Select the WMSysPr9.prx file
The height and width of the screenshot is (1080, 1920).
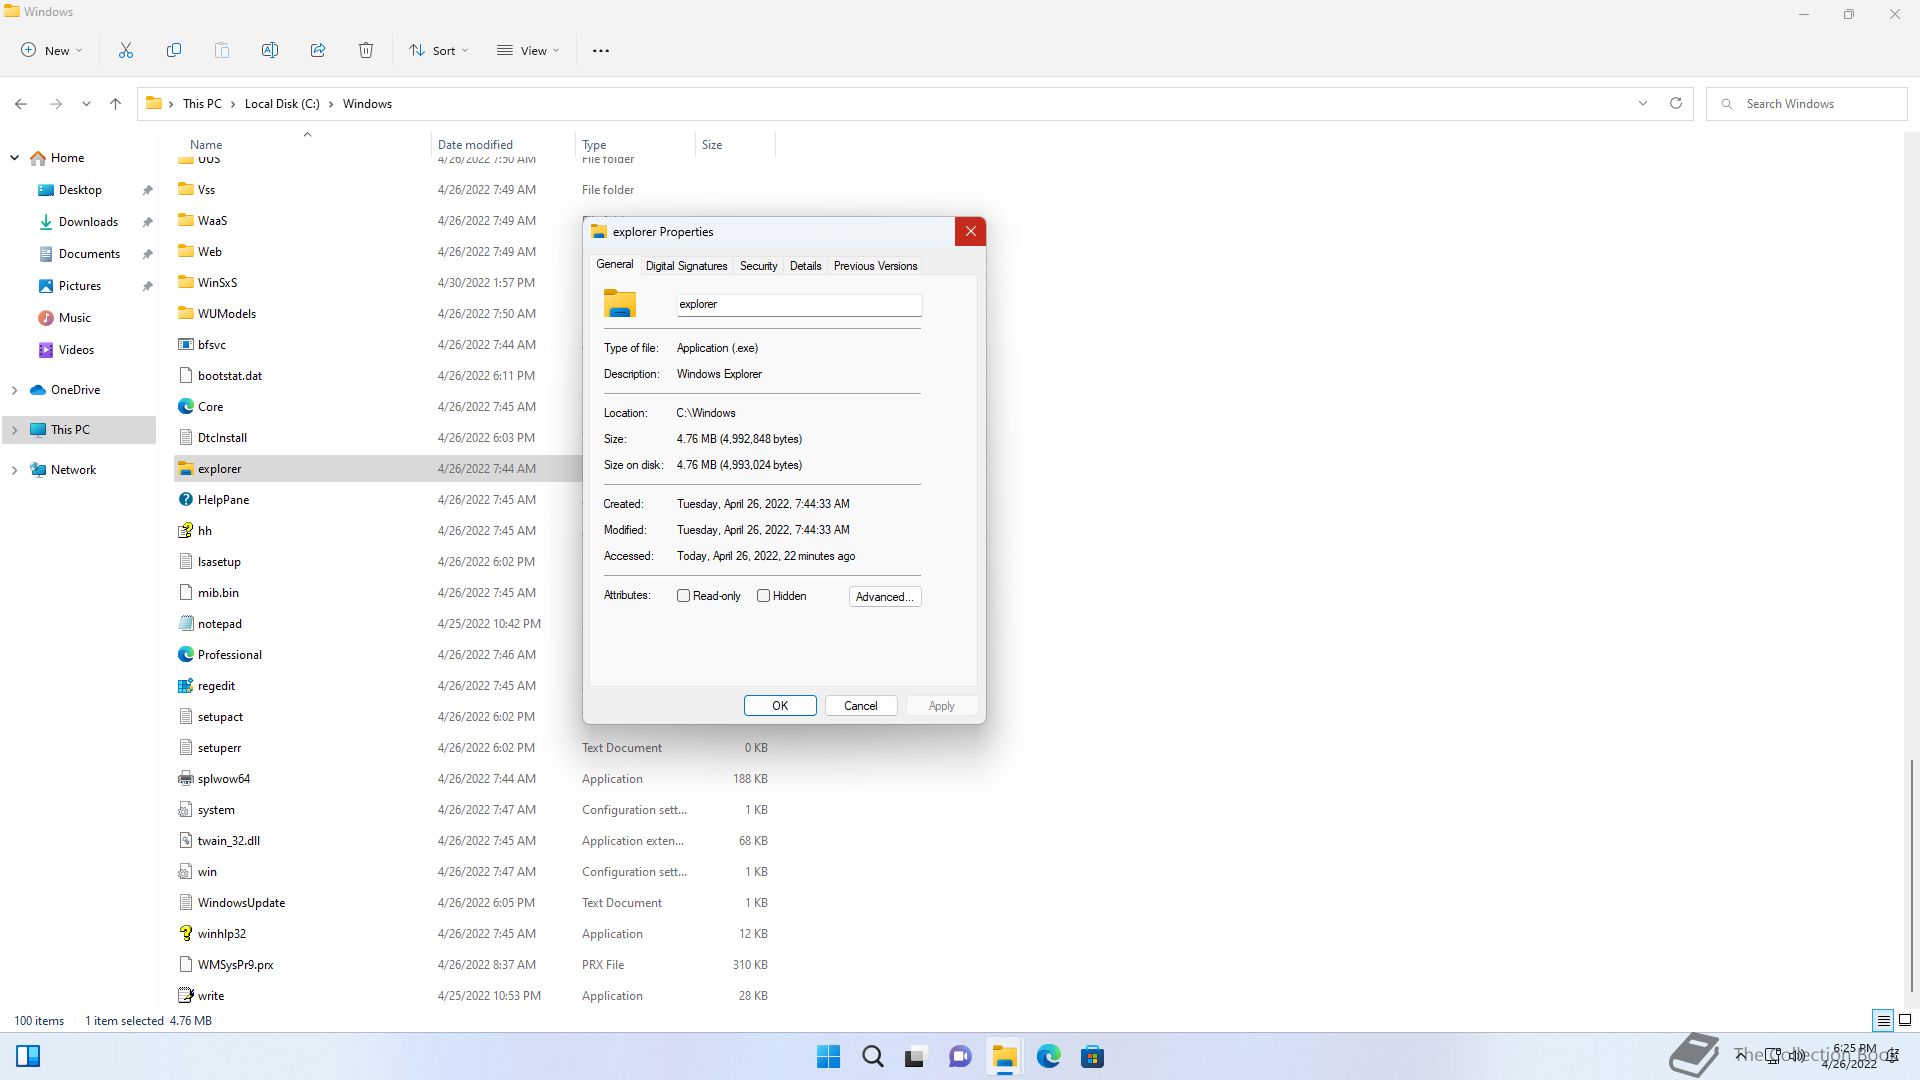235,965
